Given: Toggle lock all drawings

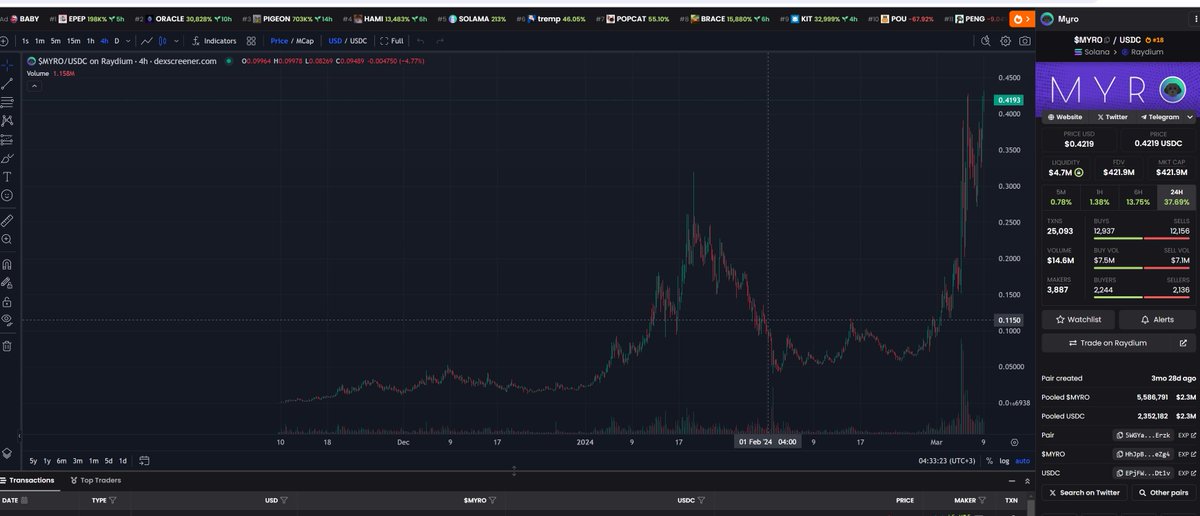Looking at the screenshot, I should tap(7, 301).
